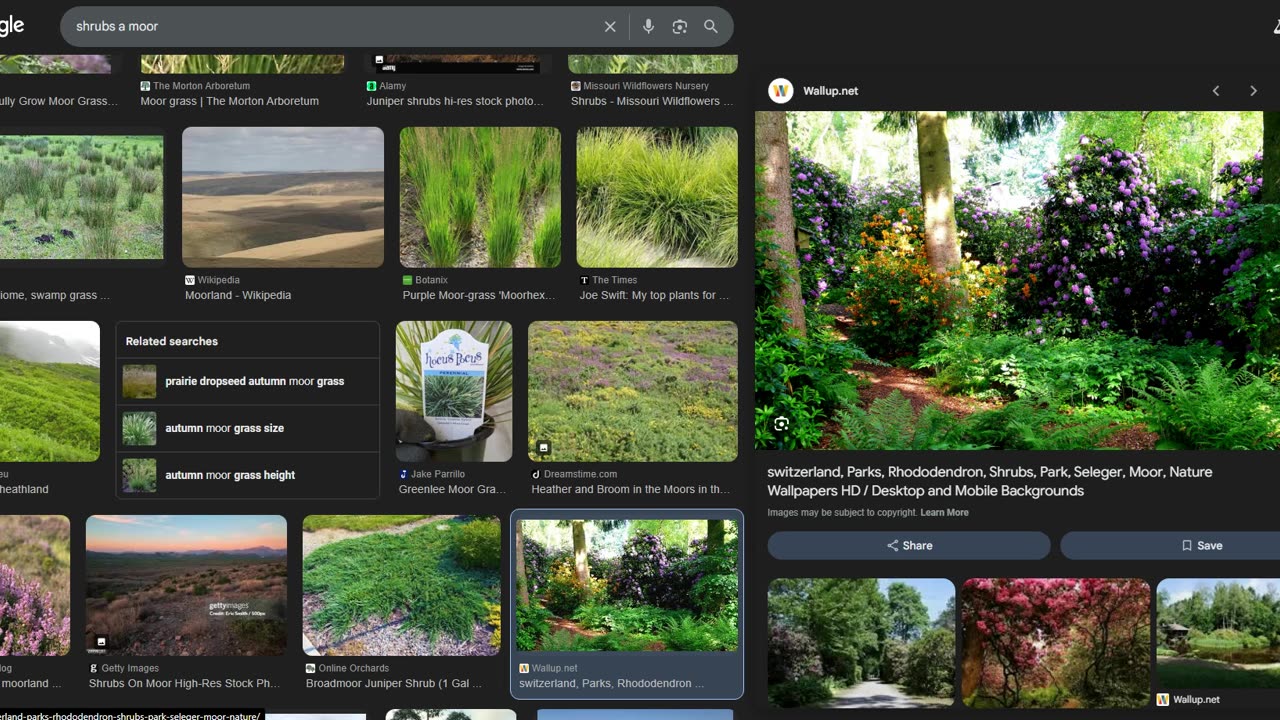Select related search 'prairie dropseed autumn moor grass'
Viewport: 1280px width, 720px height.
pyautogui.click(x=248, y=381)
